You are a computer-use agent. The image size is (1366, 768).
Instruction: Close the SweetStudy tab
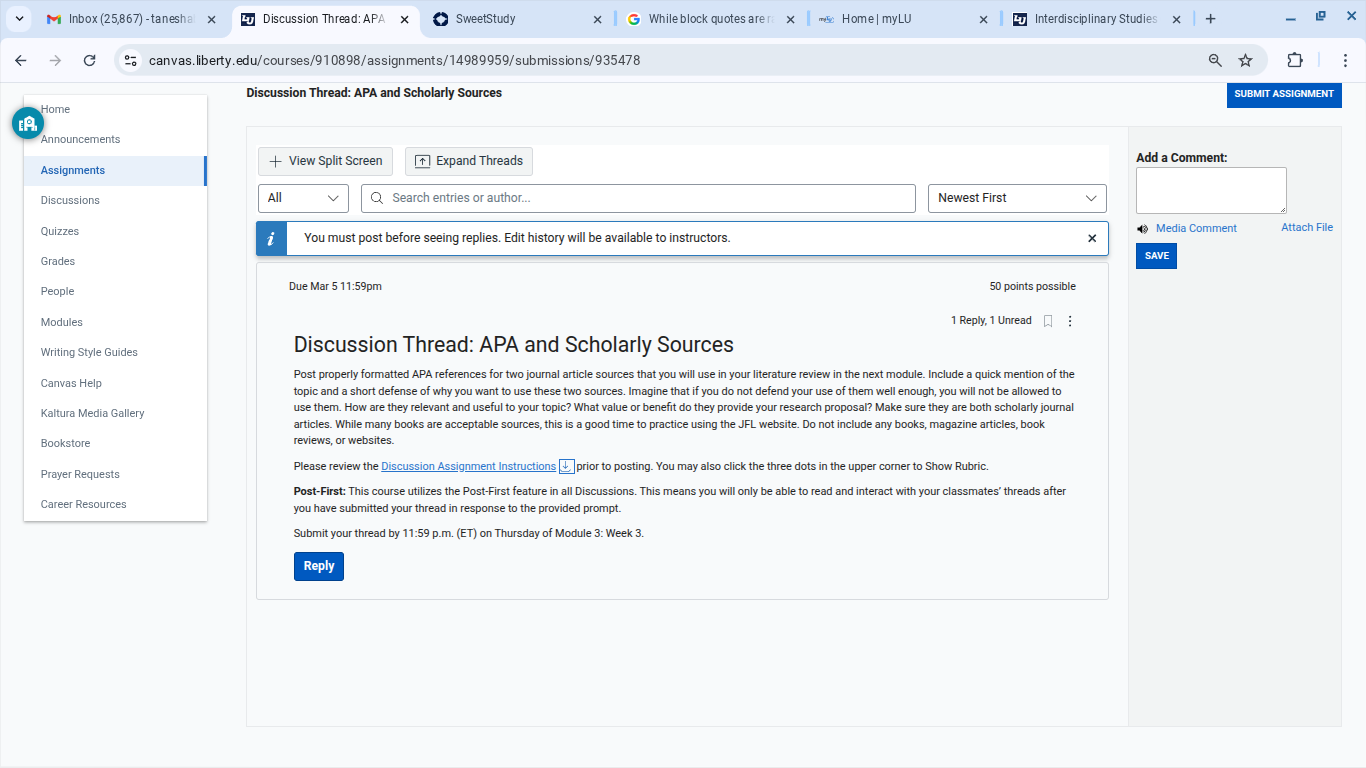pos(597,19)
